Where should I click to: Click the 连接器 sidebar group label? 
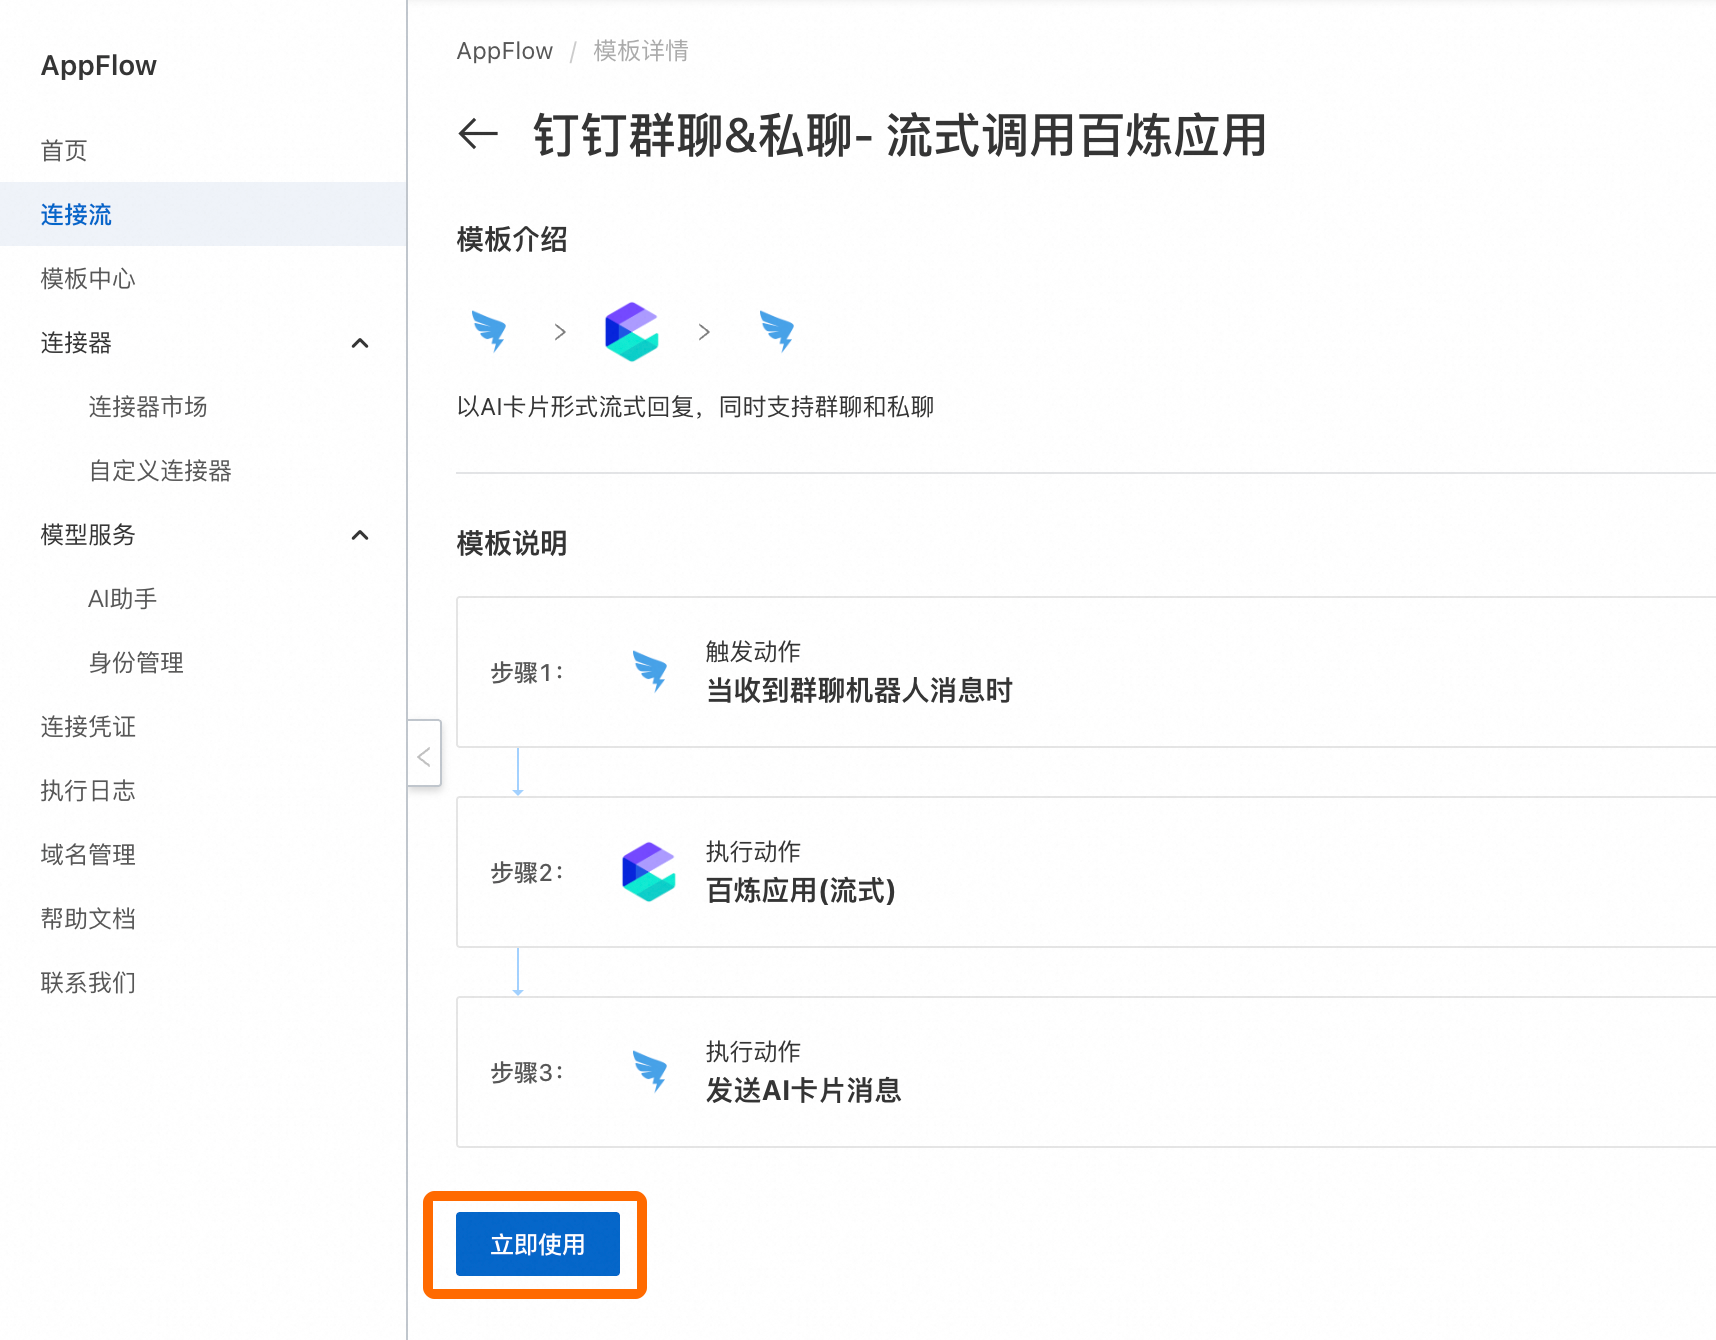pos(76,343)
